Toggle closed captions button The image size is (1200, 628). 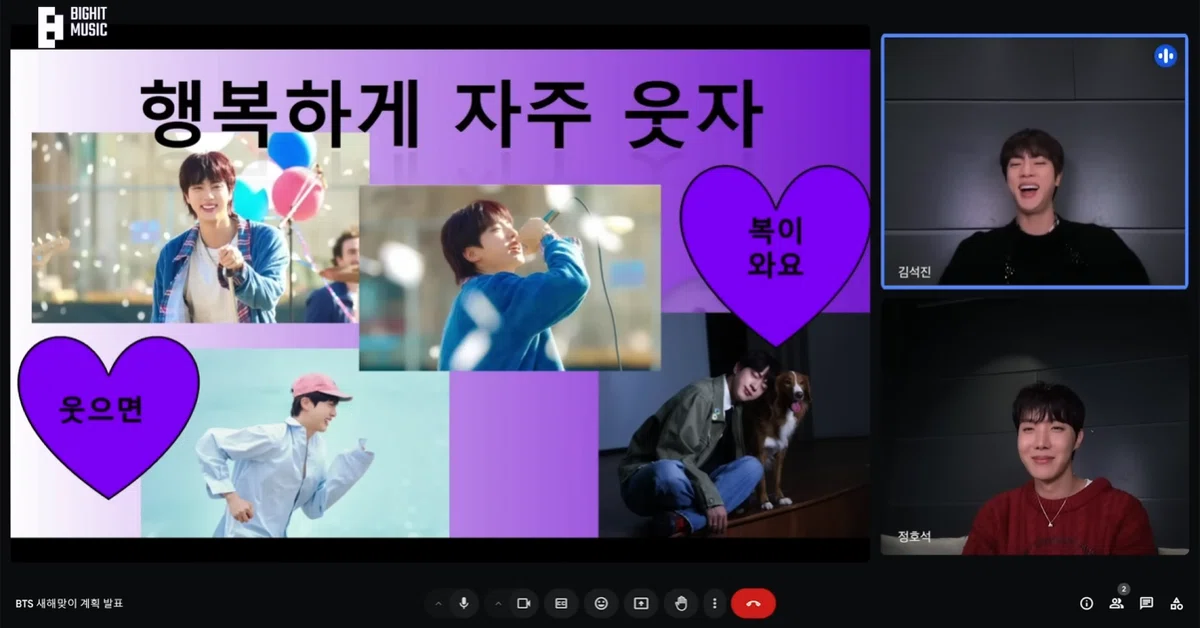coord(561,603)
